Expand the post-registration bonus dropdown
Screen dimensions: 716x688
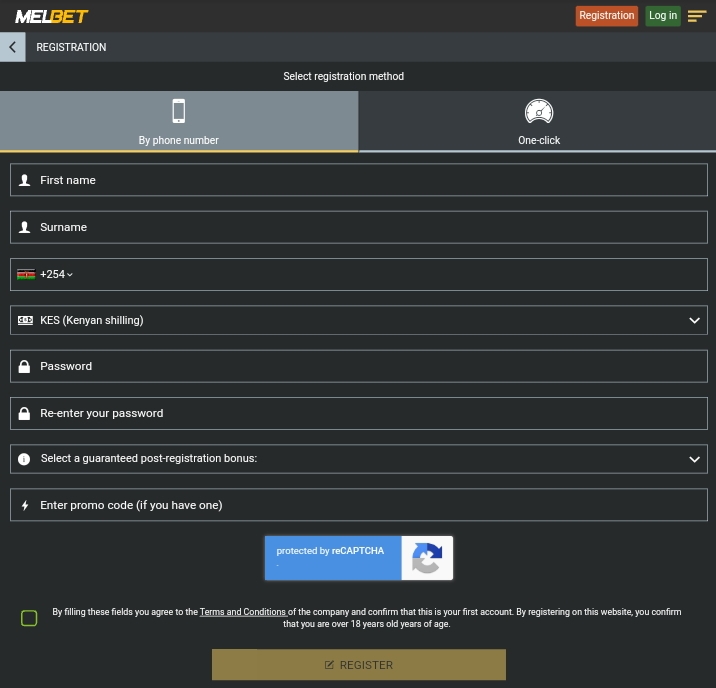(359, 459)
